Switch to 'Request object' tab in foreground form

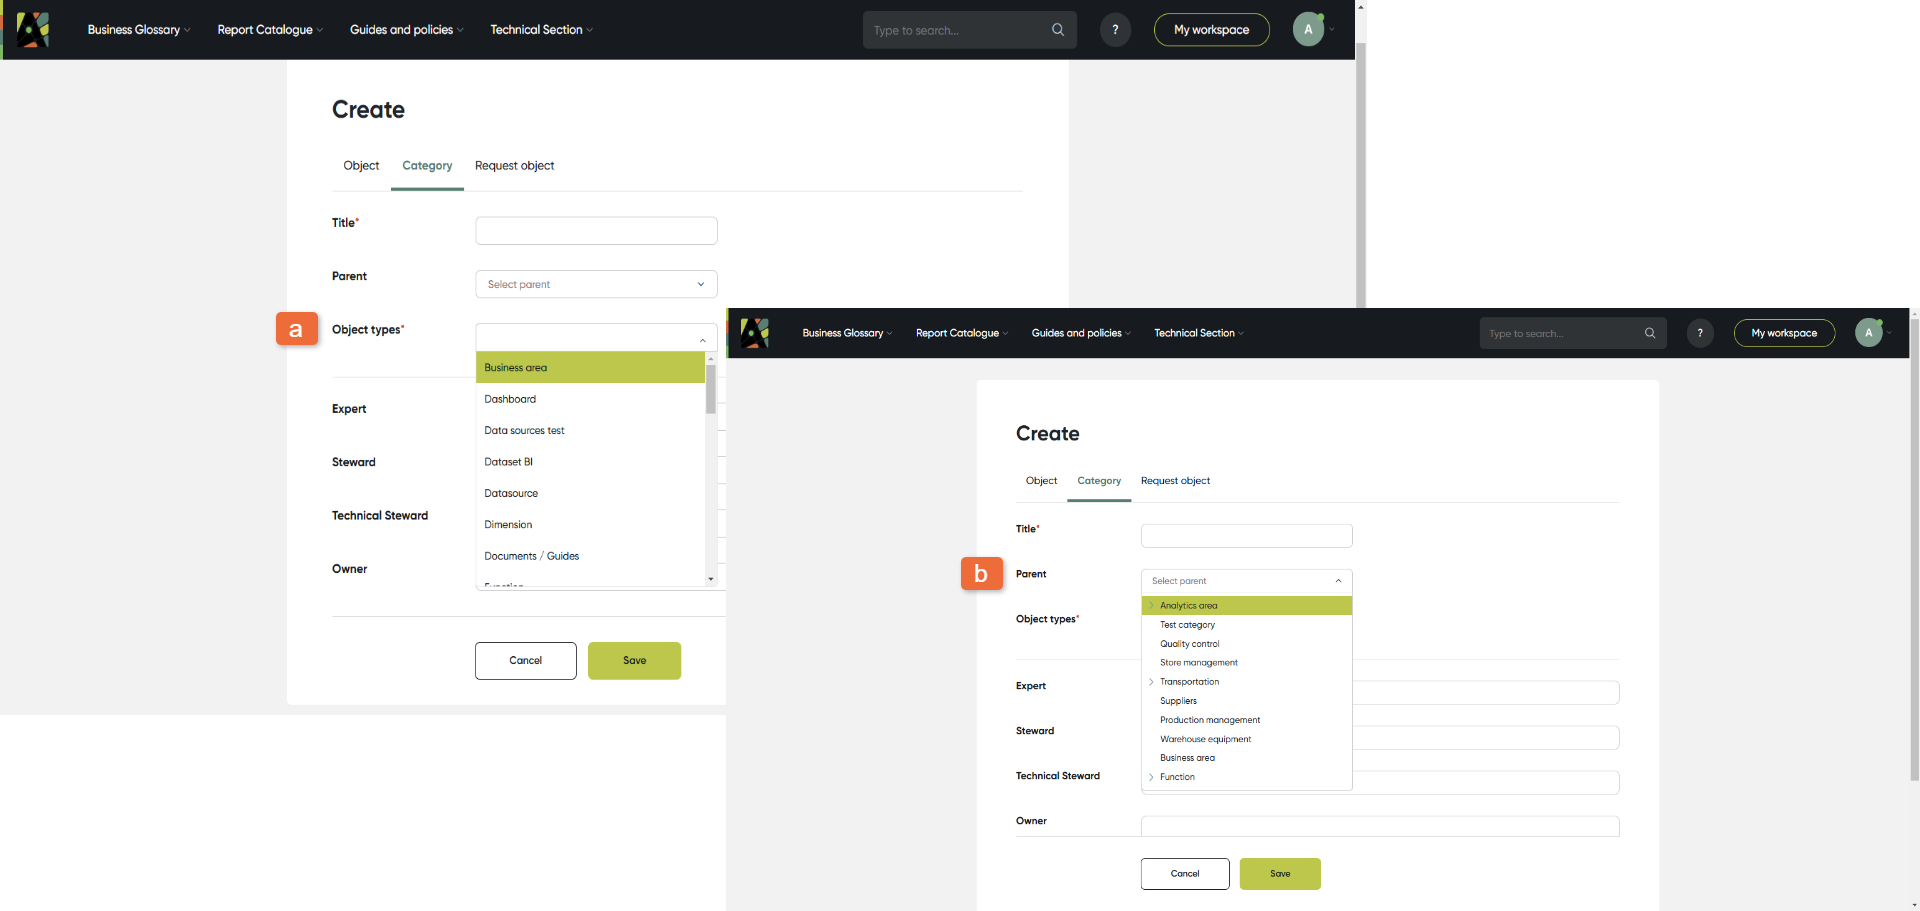tap(1175, 481)
